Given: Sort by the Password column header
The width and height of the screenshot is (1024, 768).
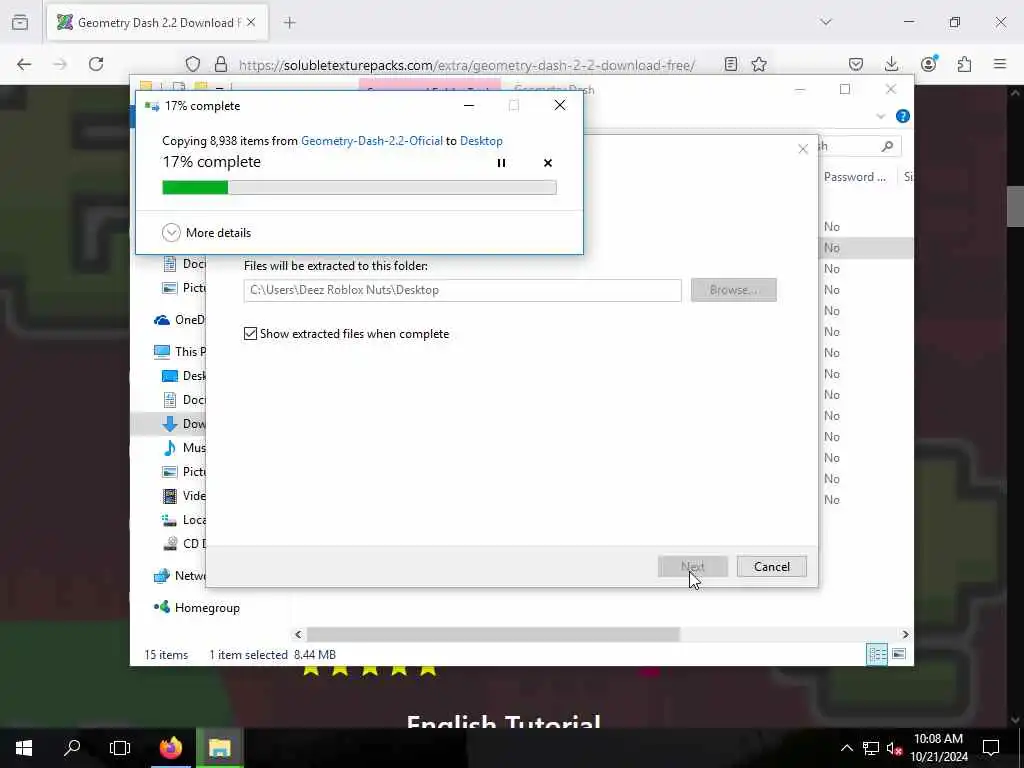Looking at the screenshot, I should [x=855, y=177].
